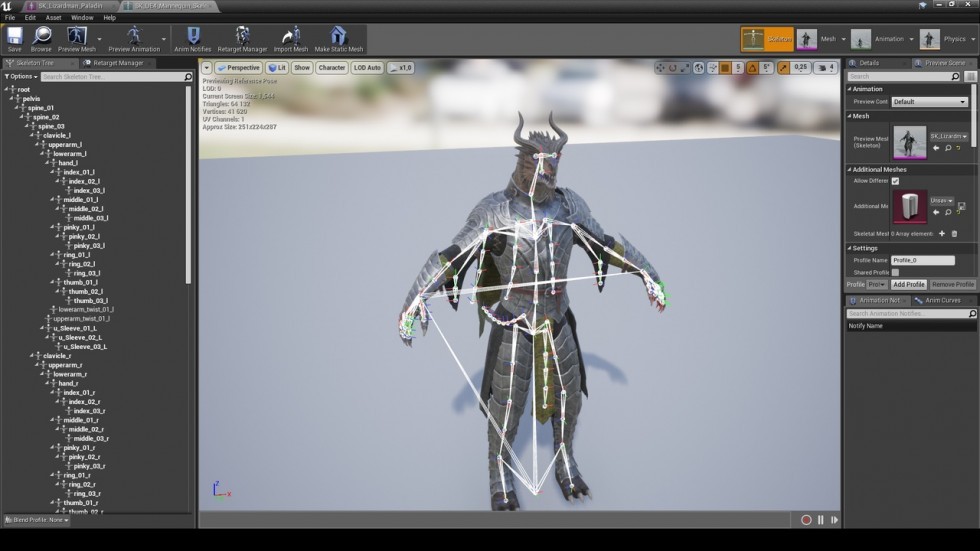Open the viewport options arrow dropdown
The width and height of the screenshot is (980, 551).
(206, 67)
